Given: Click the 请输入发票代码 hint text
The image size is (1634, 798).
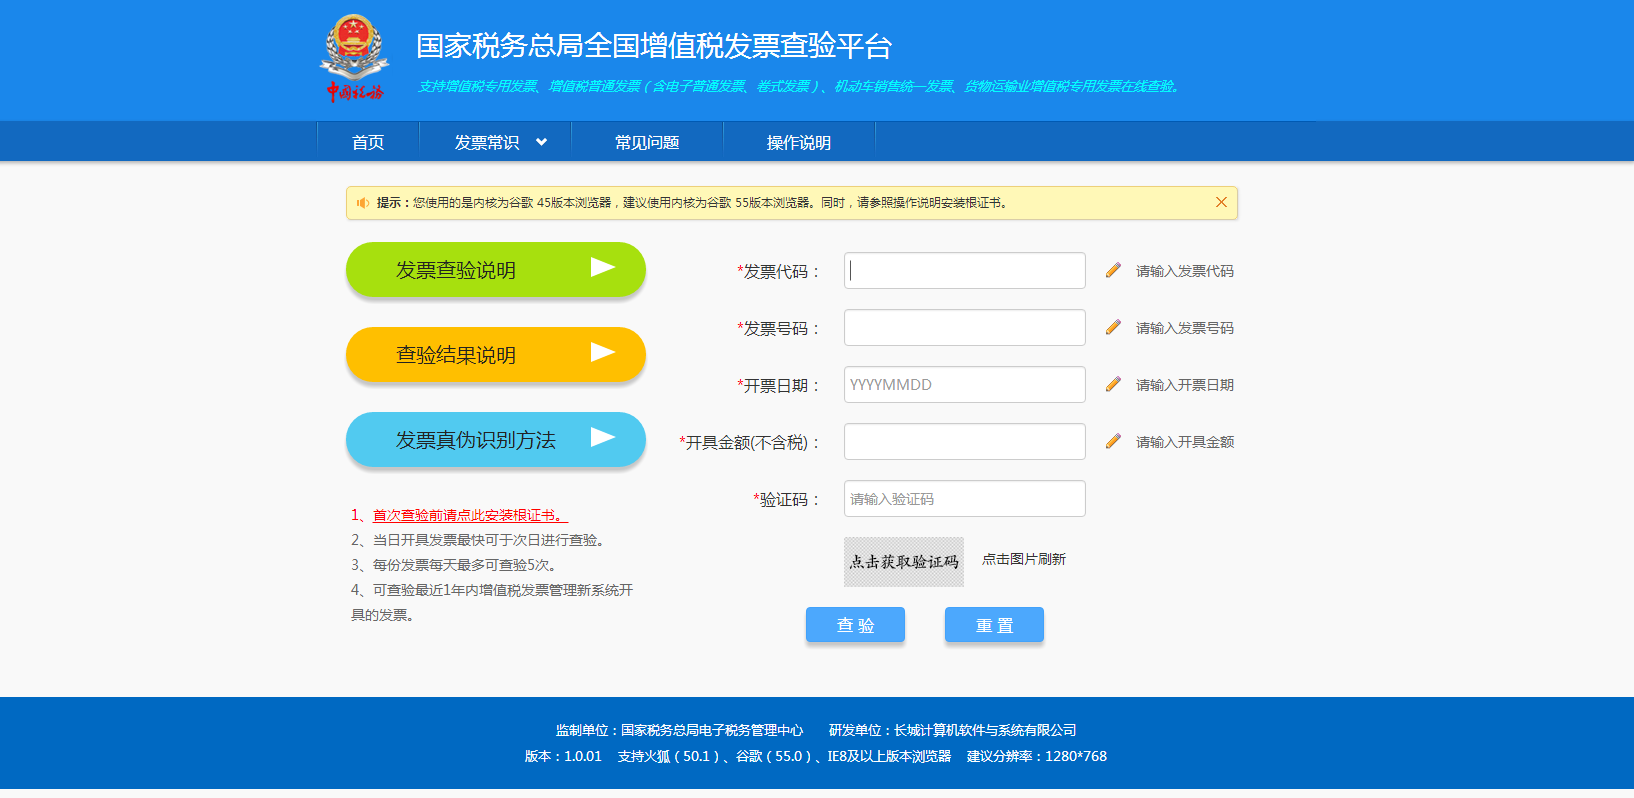Looking at the screenshot, I should [1185, 271].
